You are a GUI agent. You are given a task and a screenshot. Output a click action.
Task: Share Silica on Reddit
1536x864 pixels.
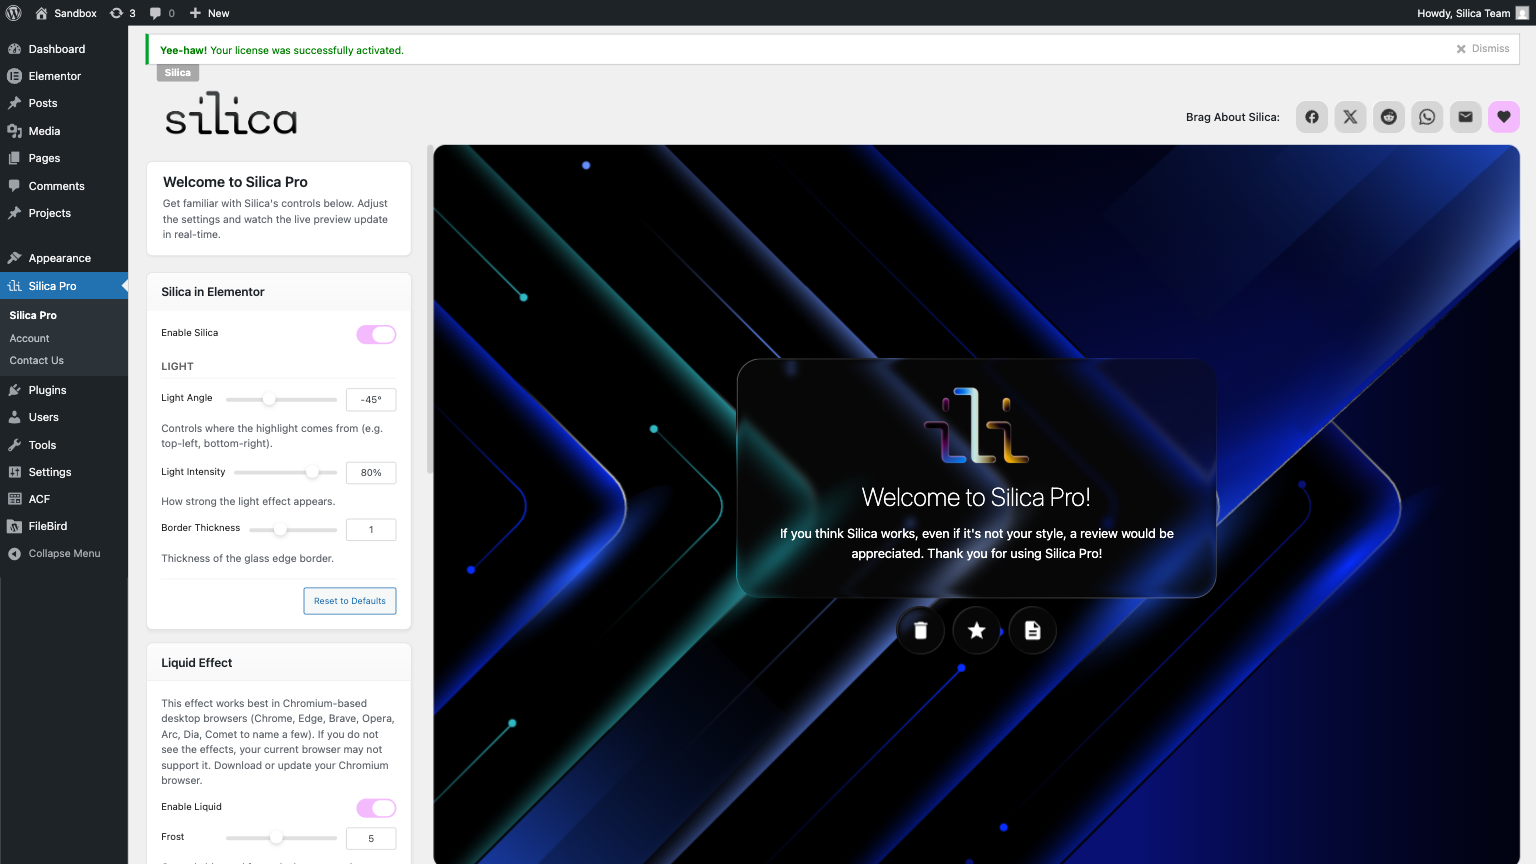tap(1388, 116)
